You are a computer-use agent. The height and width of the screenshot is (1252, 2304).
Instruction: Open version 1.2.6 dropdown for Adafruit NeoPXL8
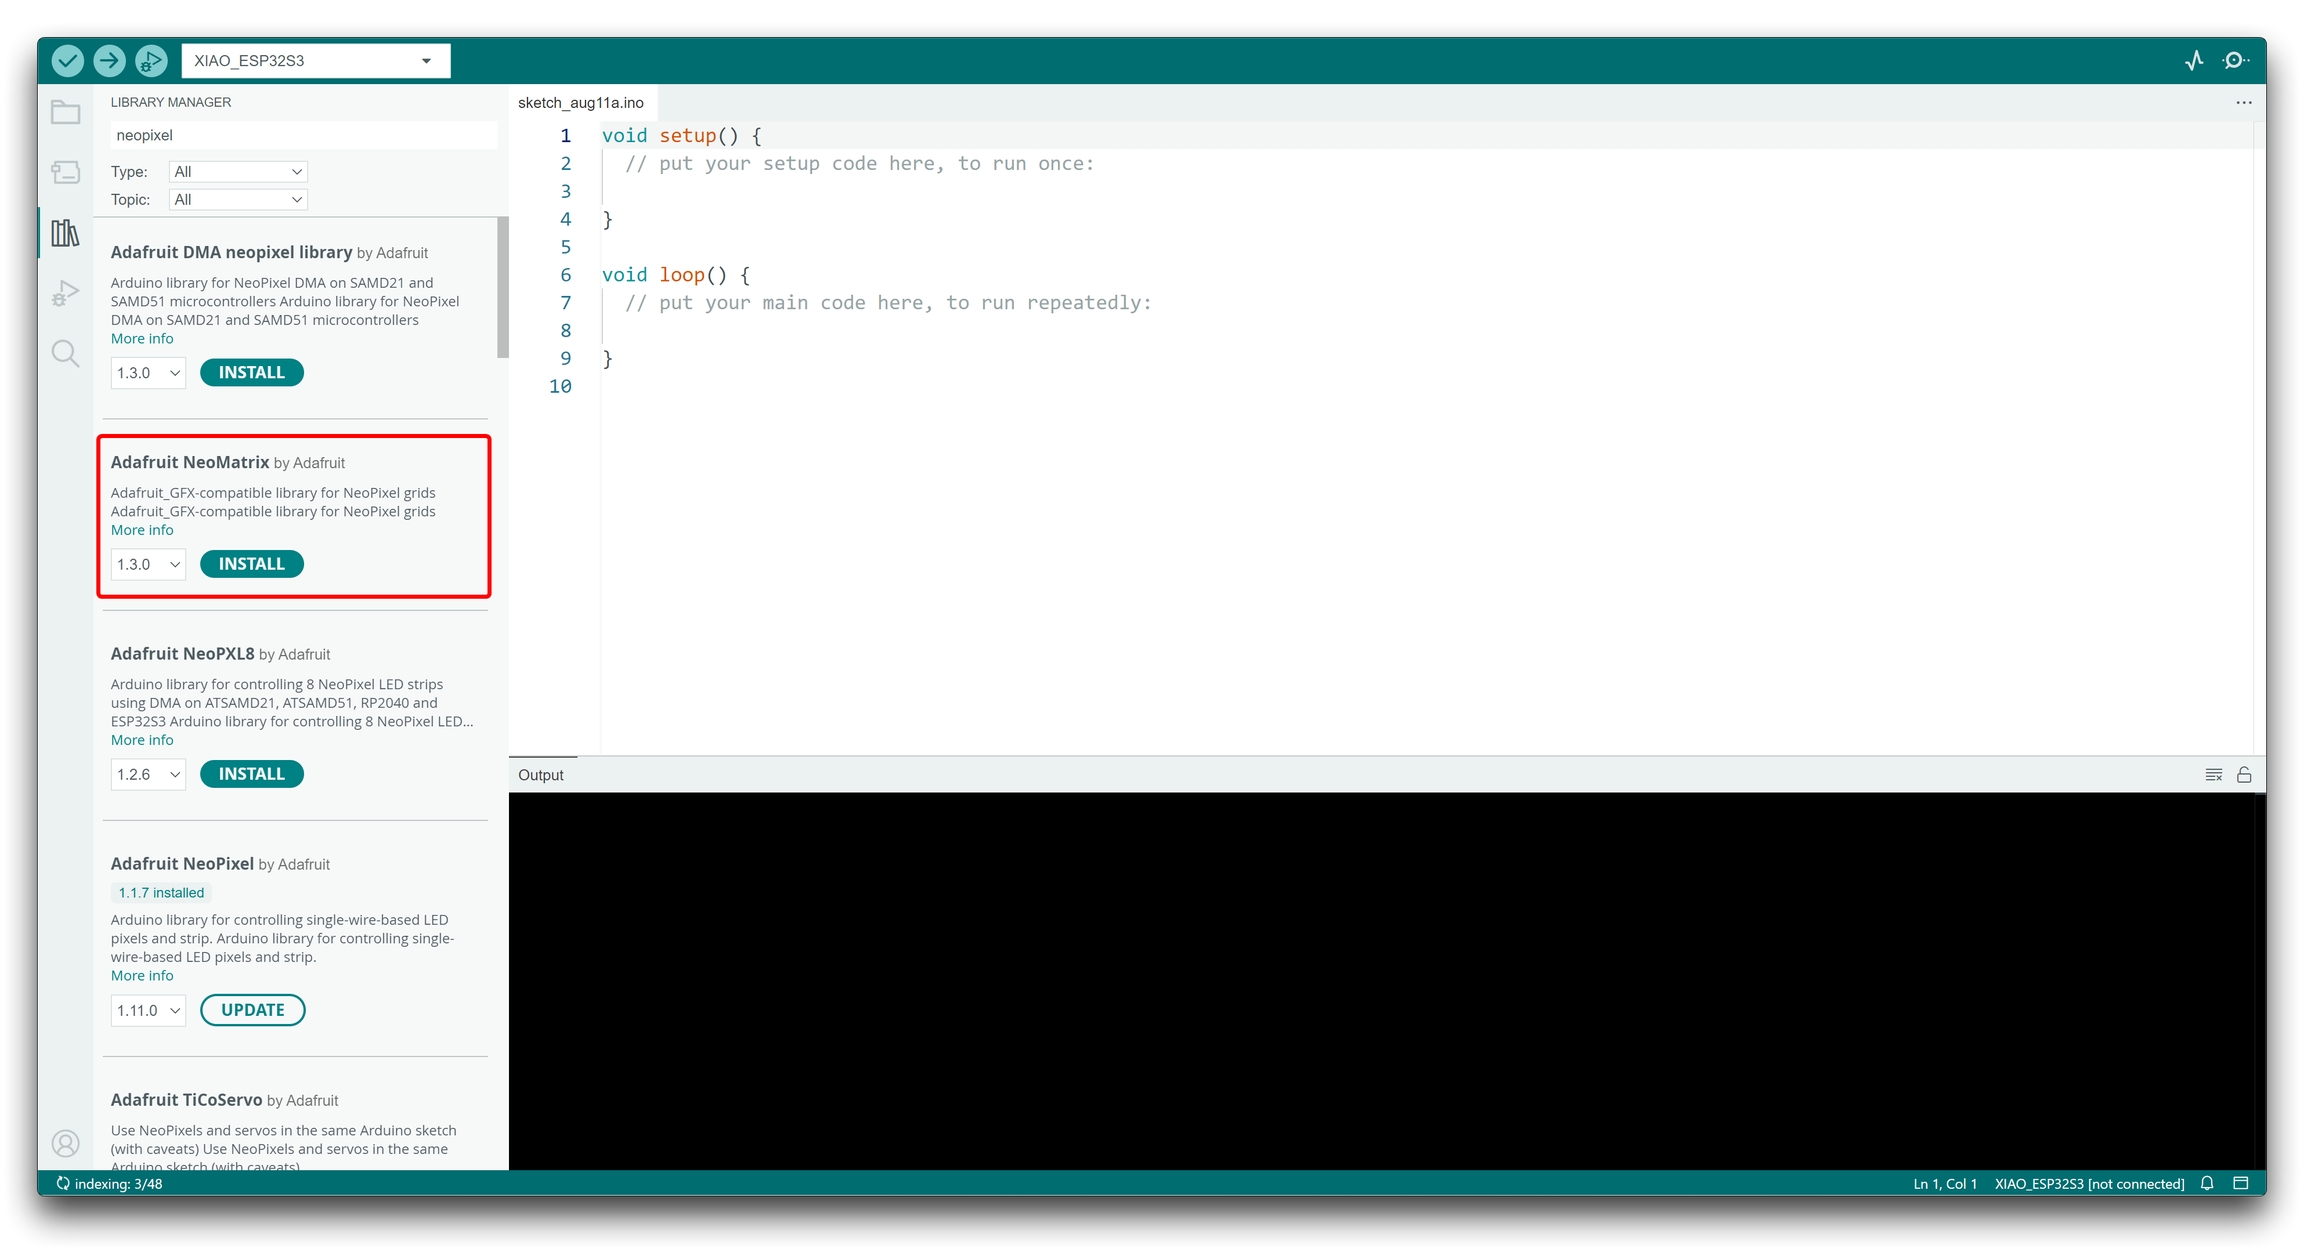[148, 775]
